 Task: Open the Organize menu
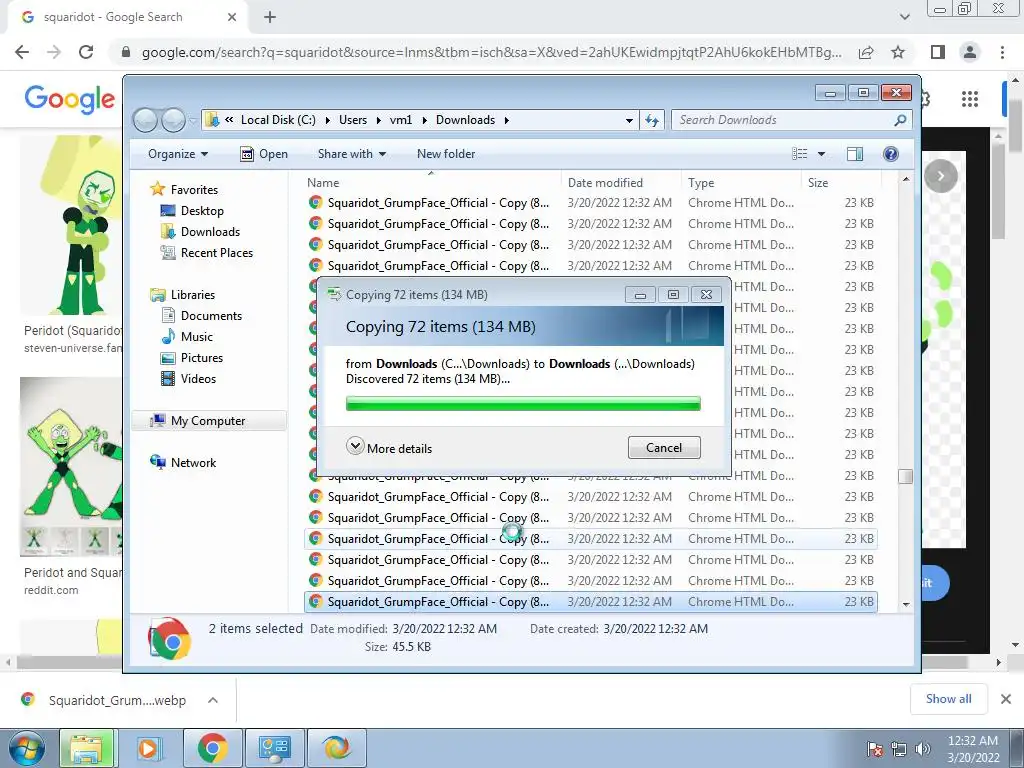tap(178, 154)
